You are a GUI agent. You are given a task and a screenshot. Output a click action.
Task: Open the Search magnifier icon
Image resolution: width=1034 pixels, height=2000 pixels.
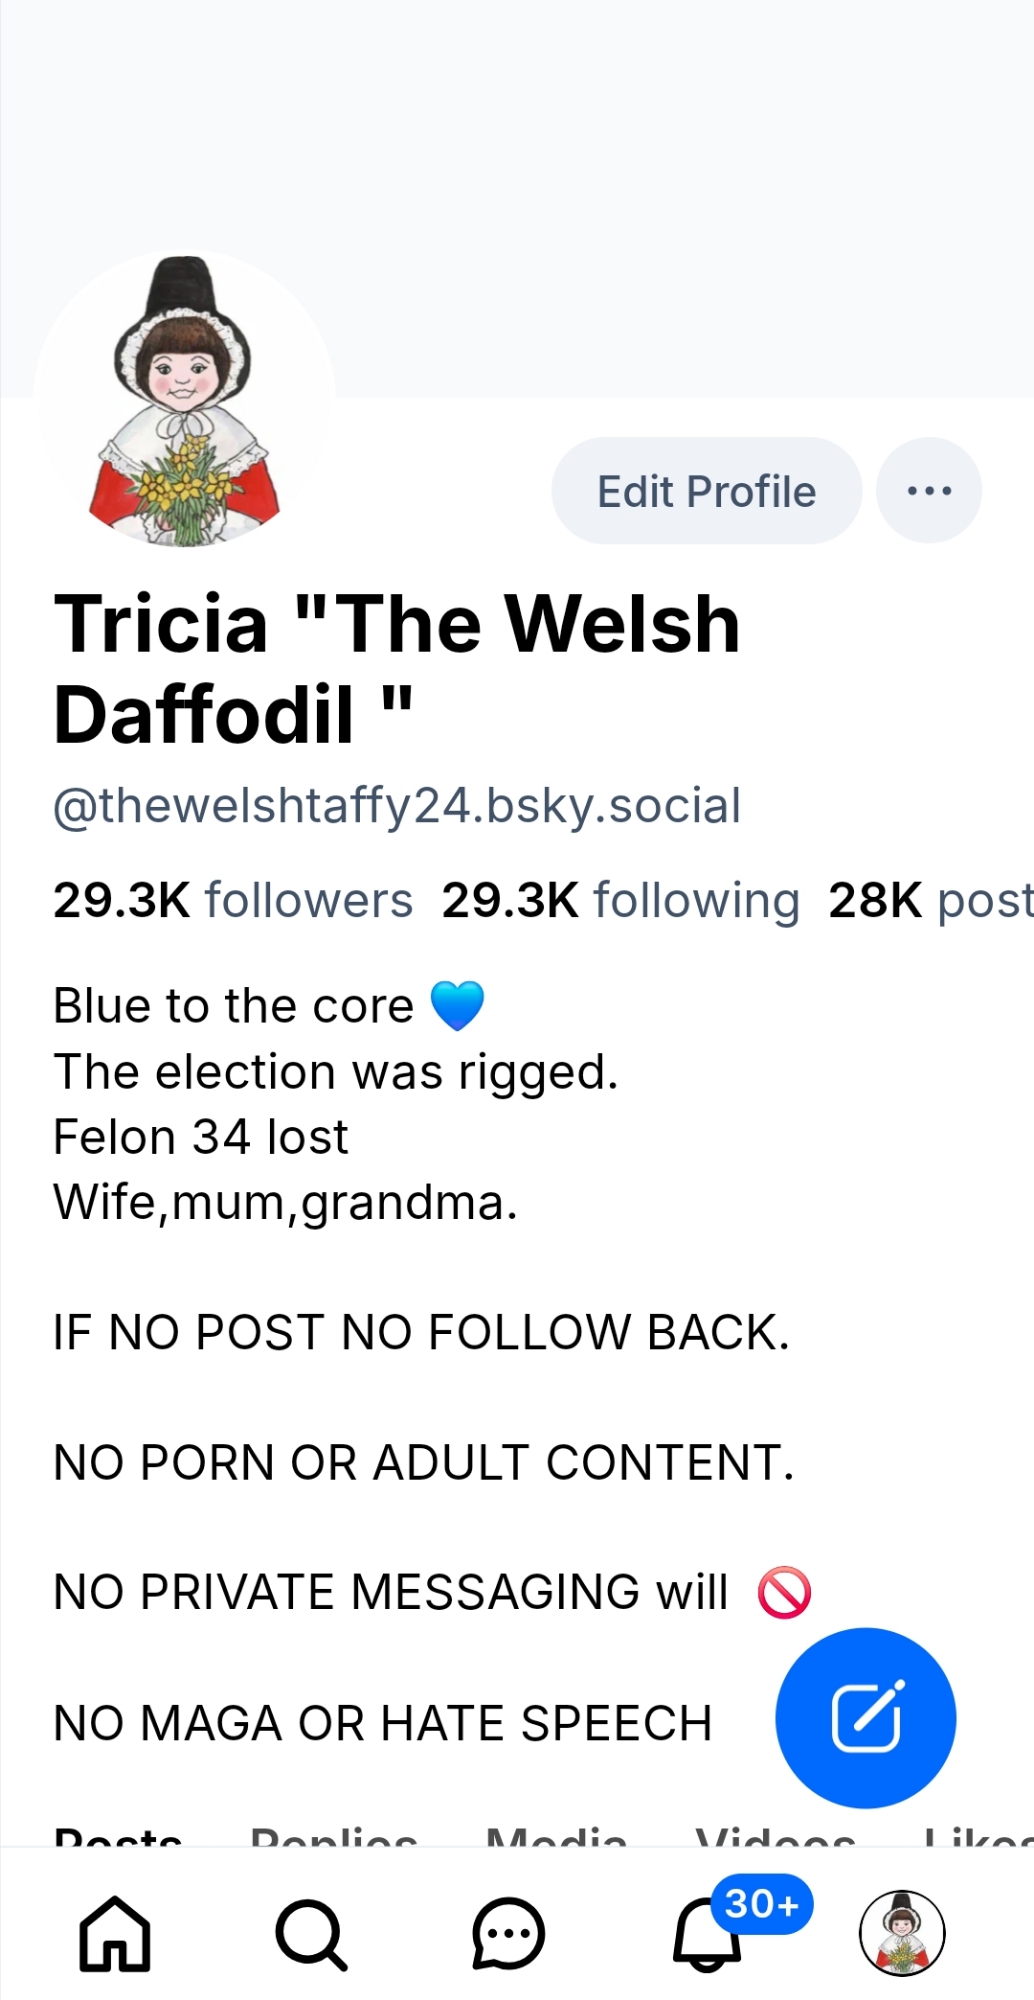(311, 1934)
